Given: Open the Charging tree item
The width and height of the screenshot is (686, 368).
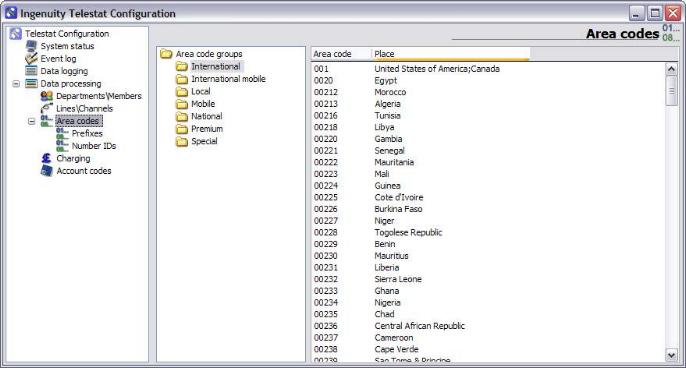Looking at the screenshot, I should click(73, 158).
